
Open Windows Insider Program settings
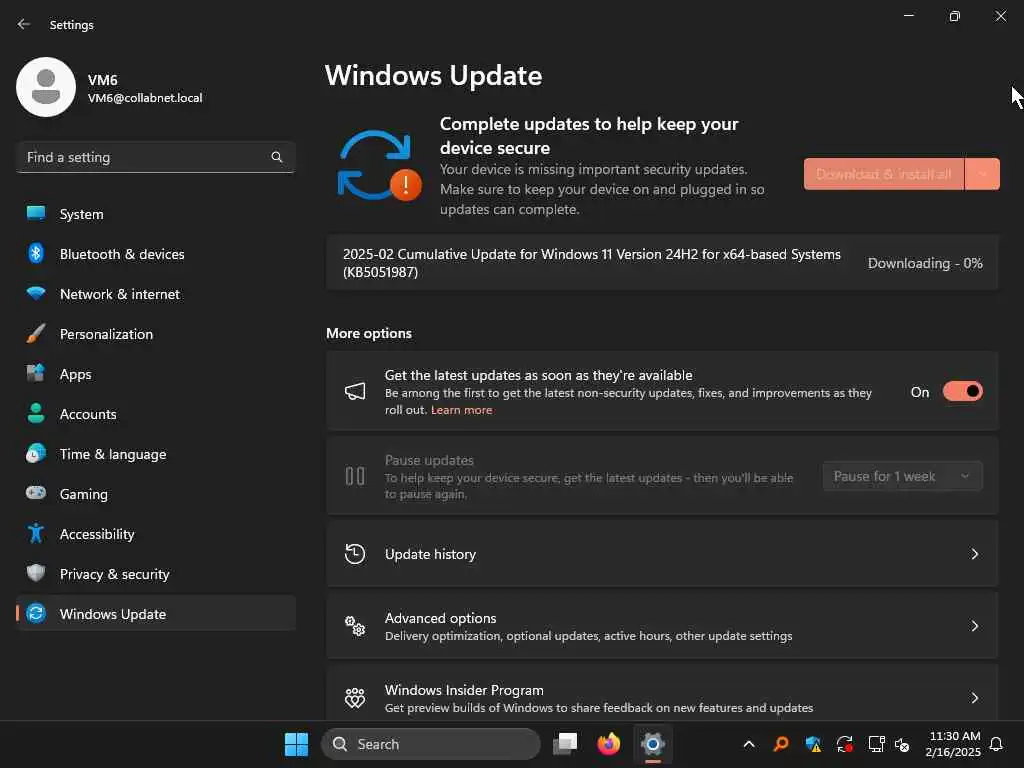pos(662,695)
